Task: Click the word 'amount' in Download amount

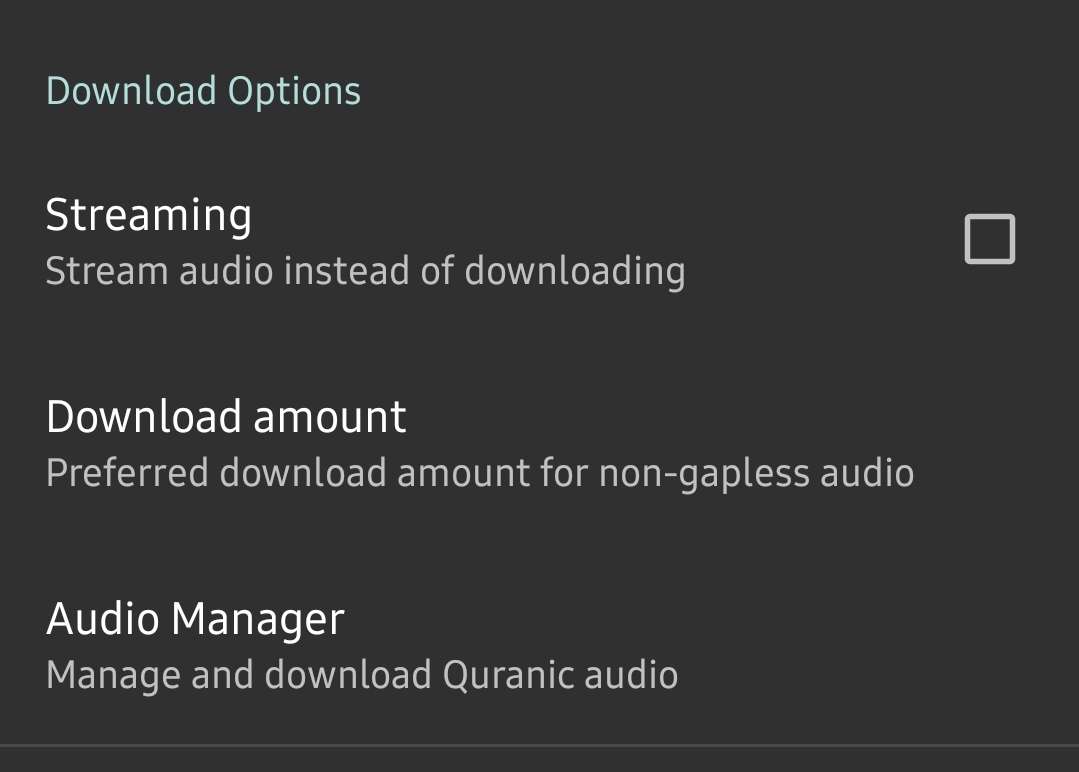Action: coord(330,418)
